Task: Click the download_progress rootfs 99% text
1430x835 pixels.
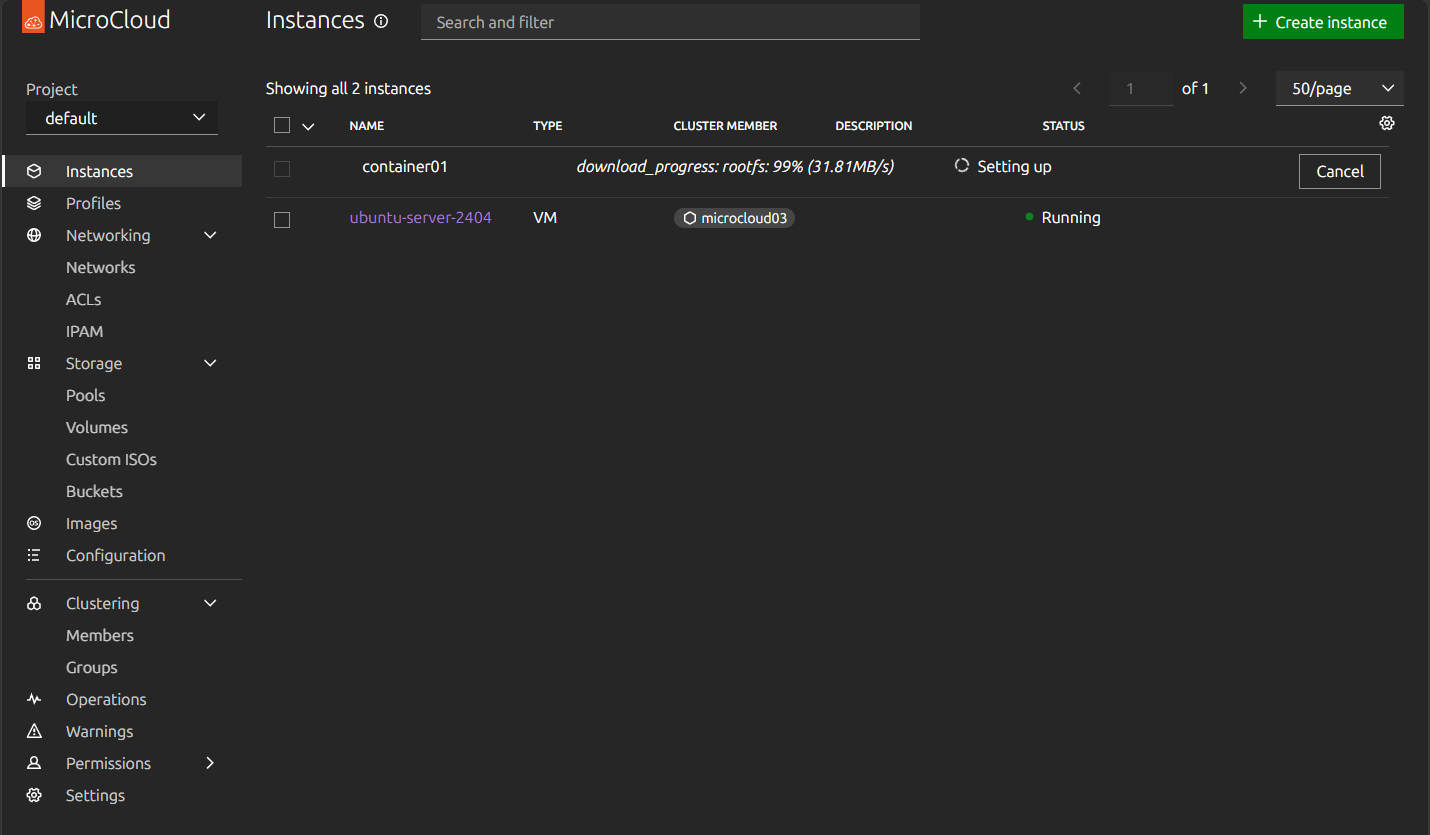Action: point(735,167)
